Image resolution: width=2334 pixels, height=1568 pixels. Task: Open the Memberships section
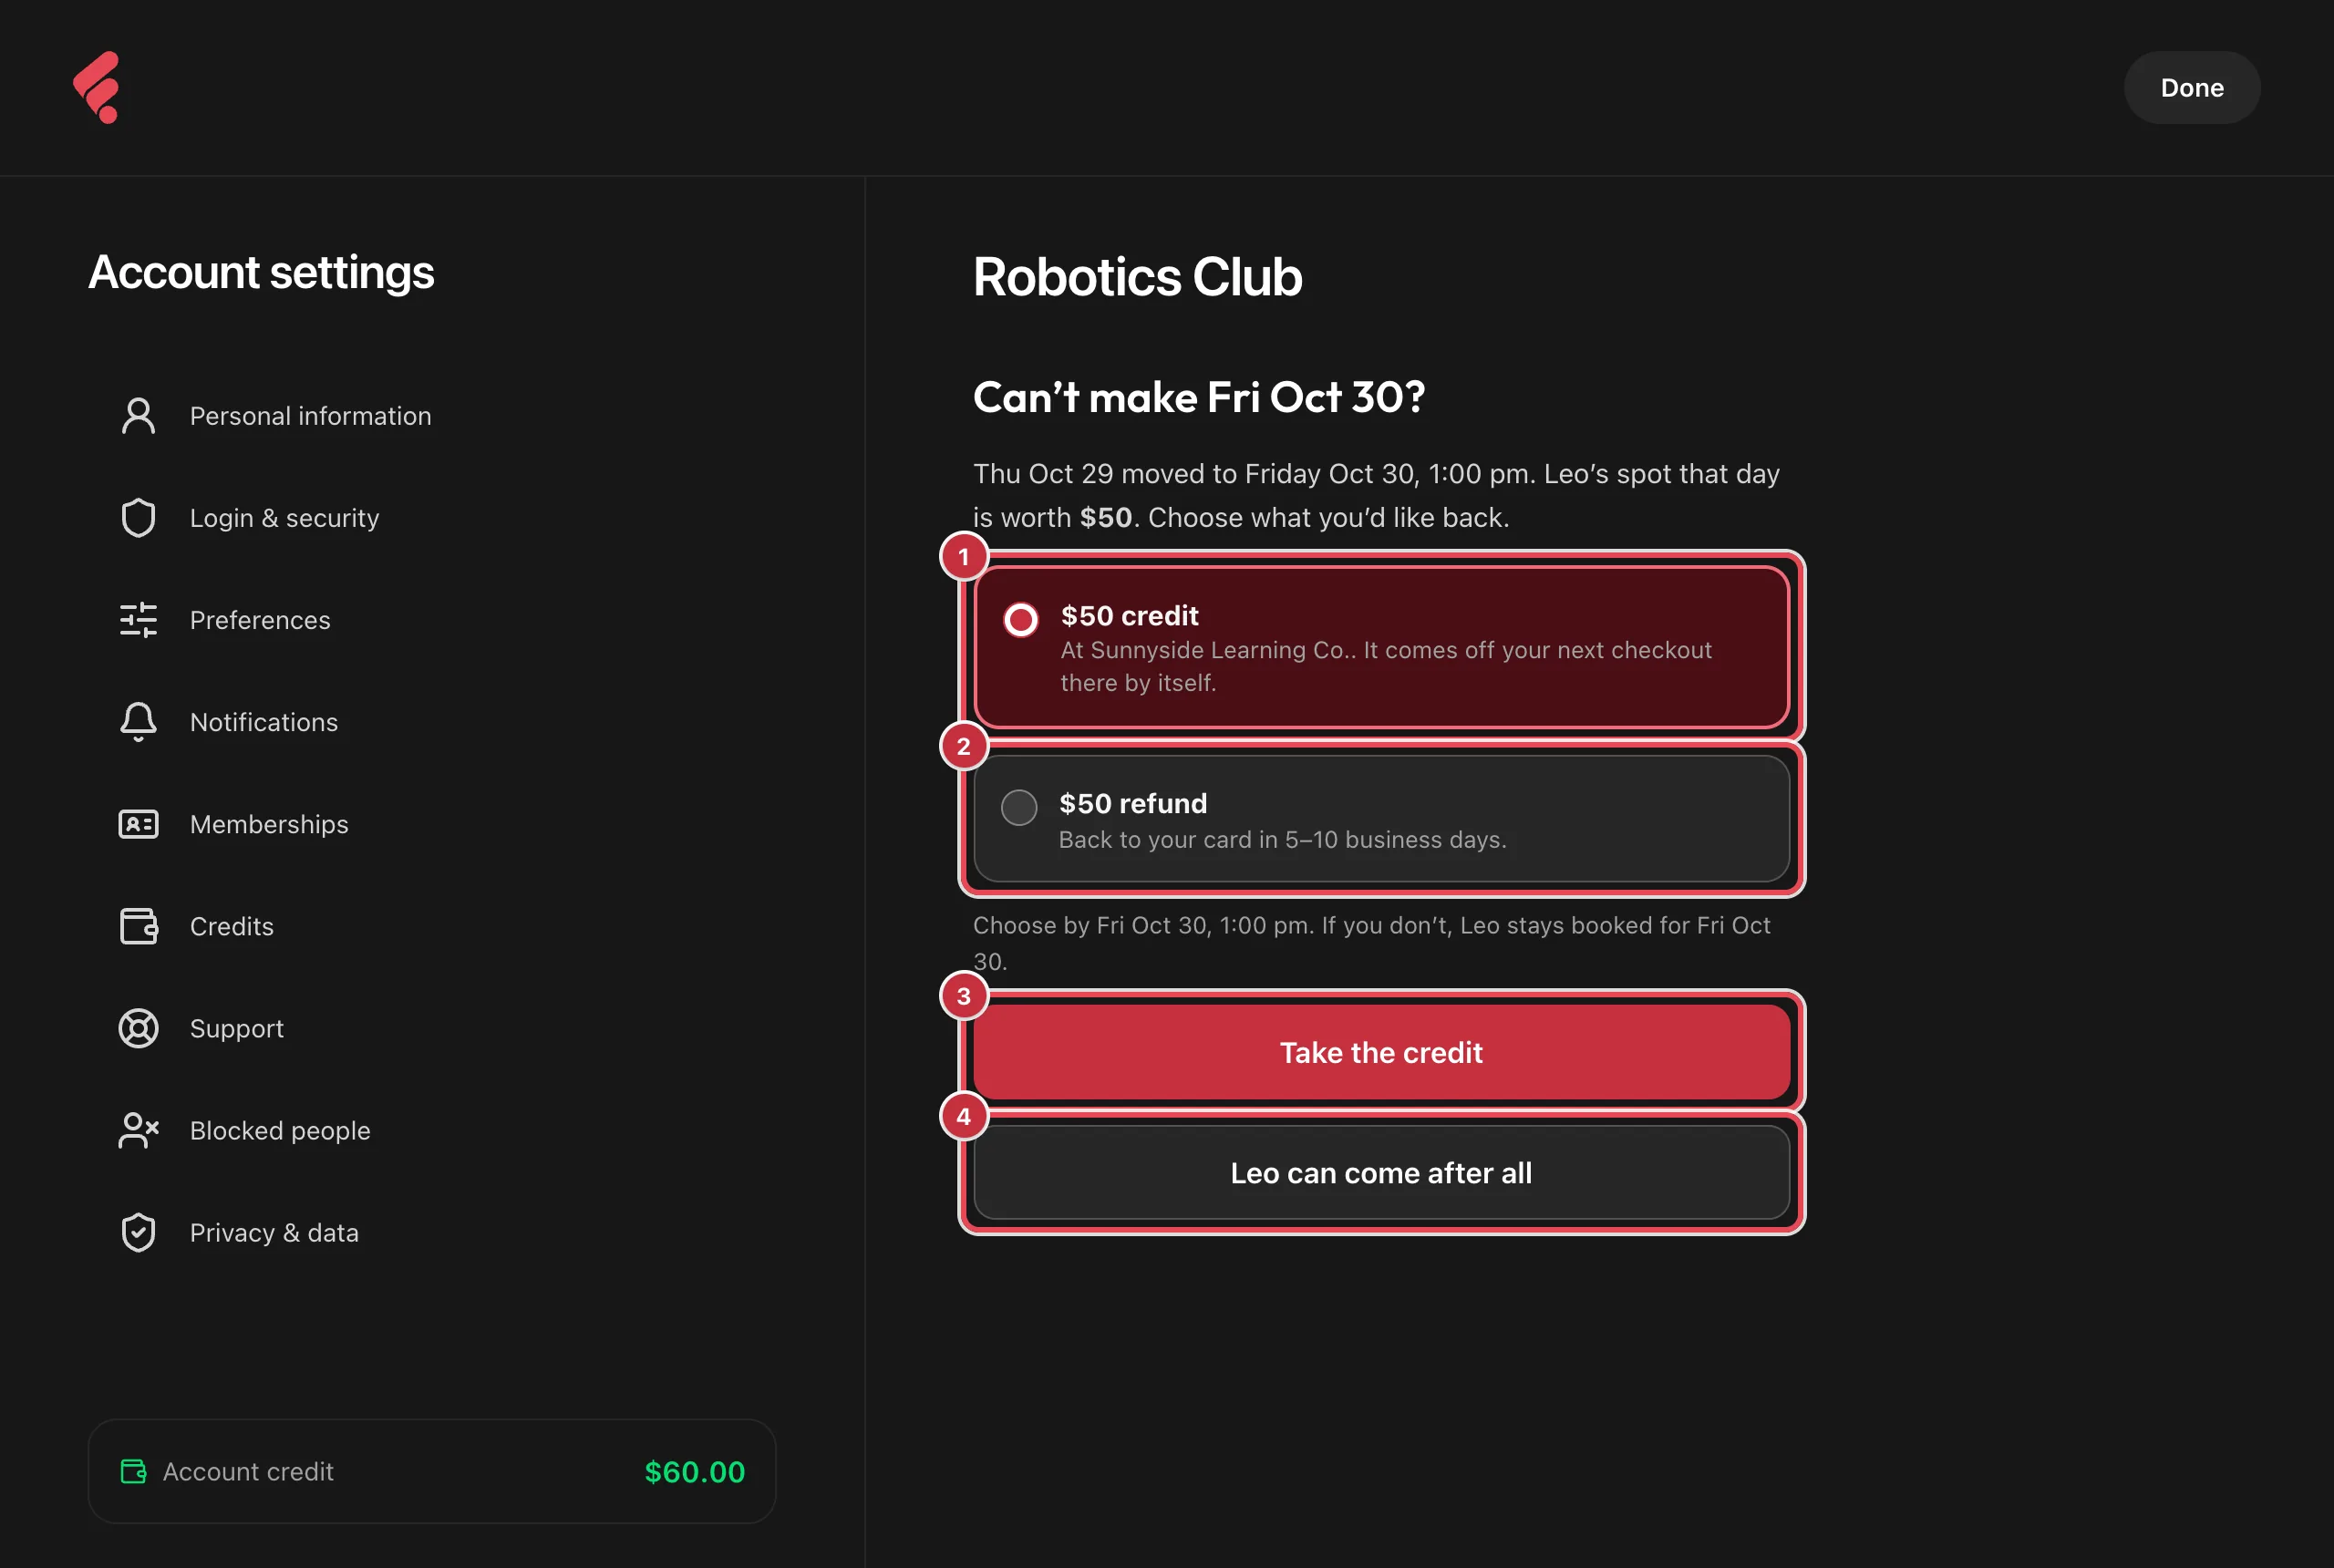pos(432,824)
